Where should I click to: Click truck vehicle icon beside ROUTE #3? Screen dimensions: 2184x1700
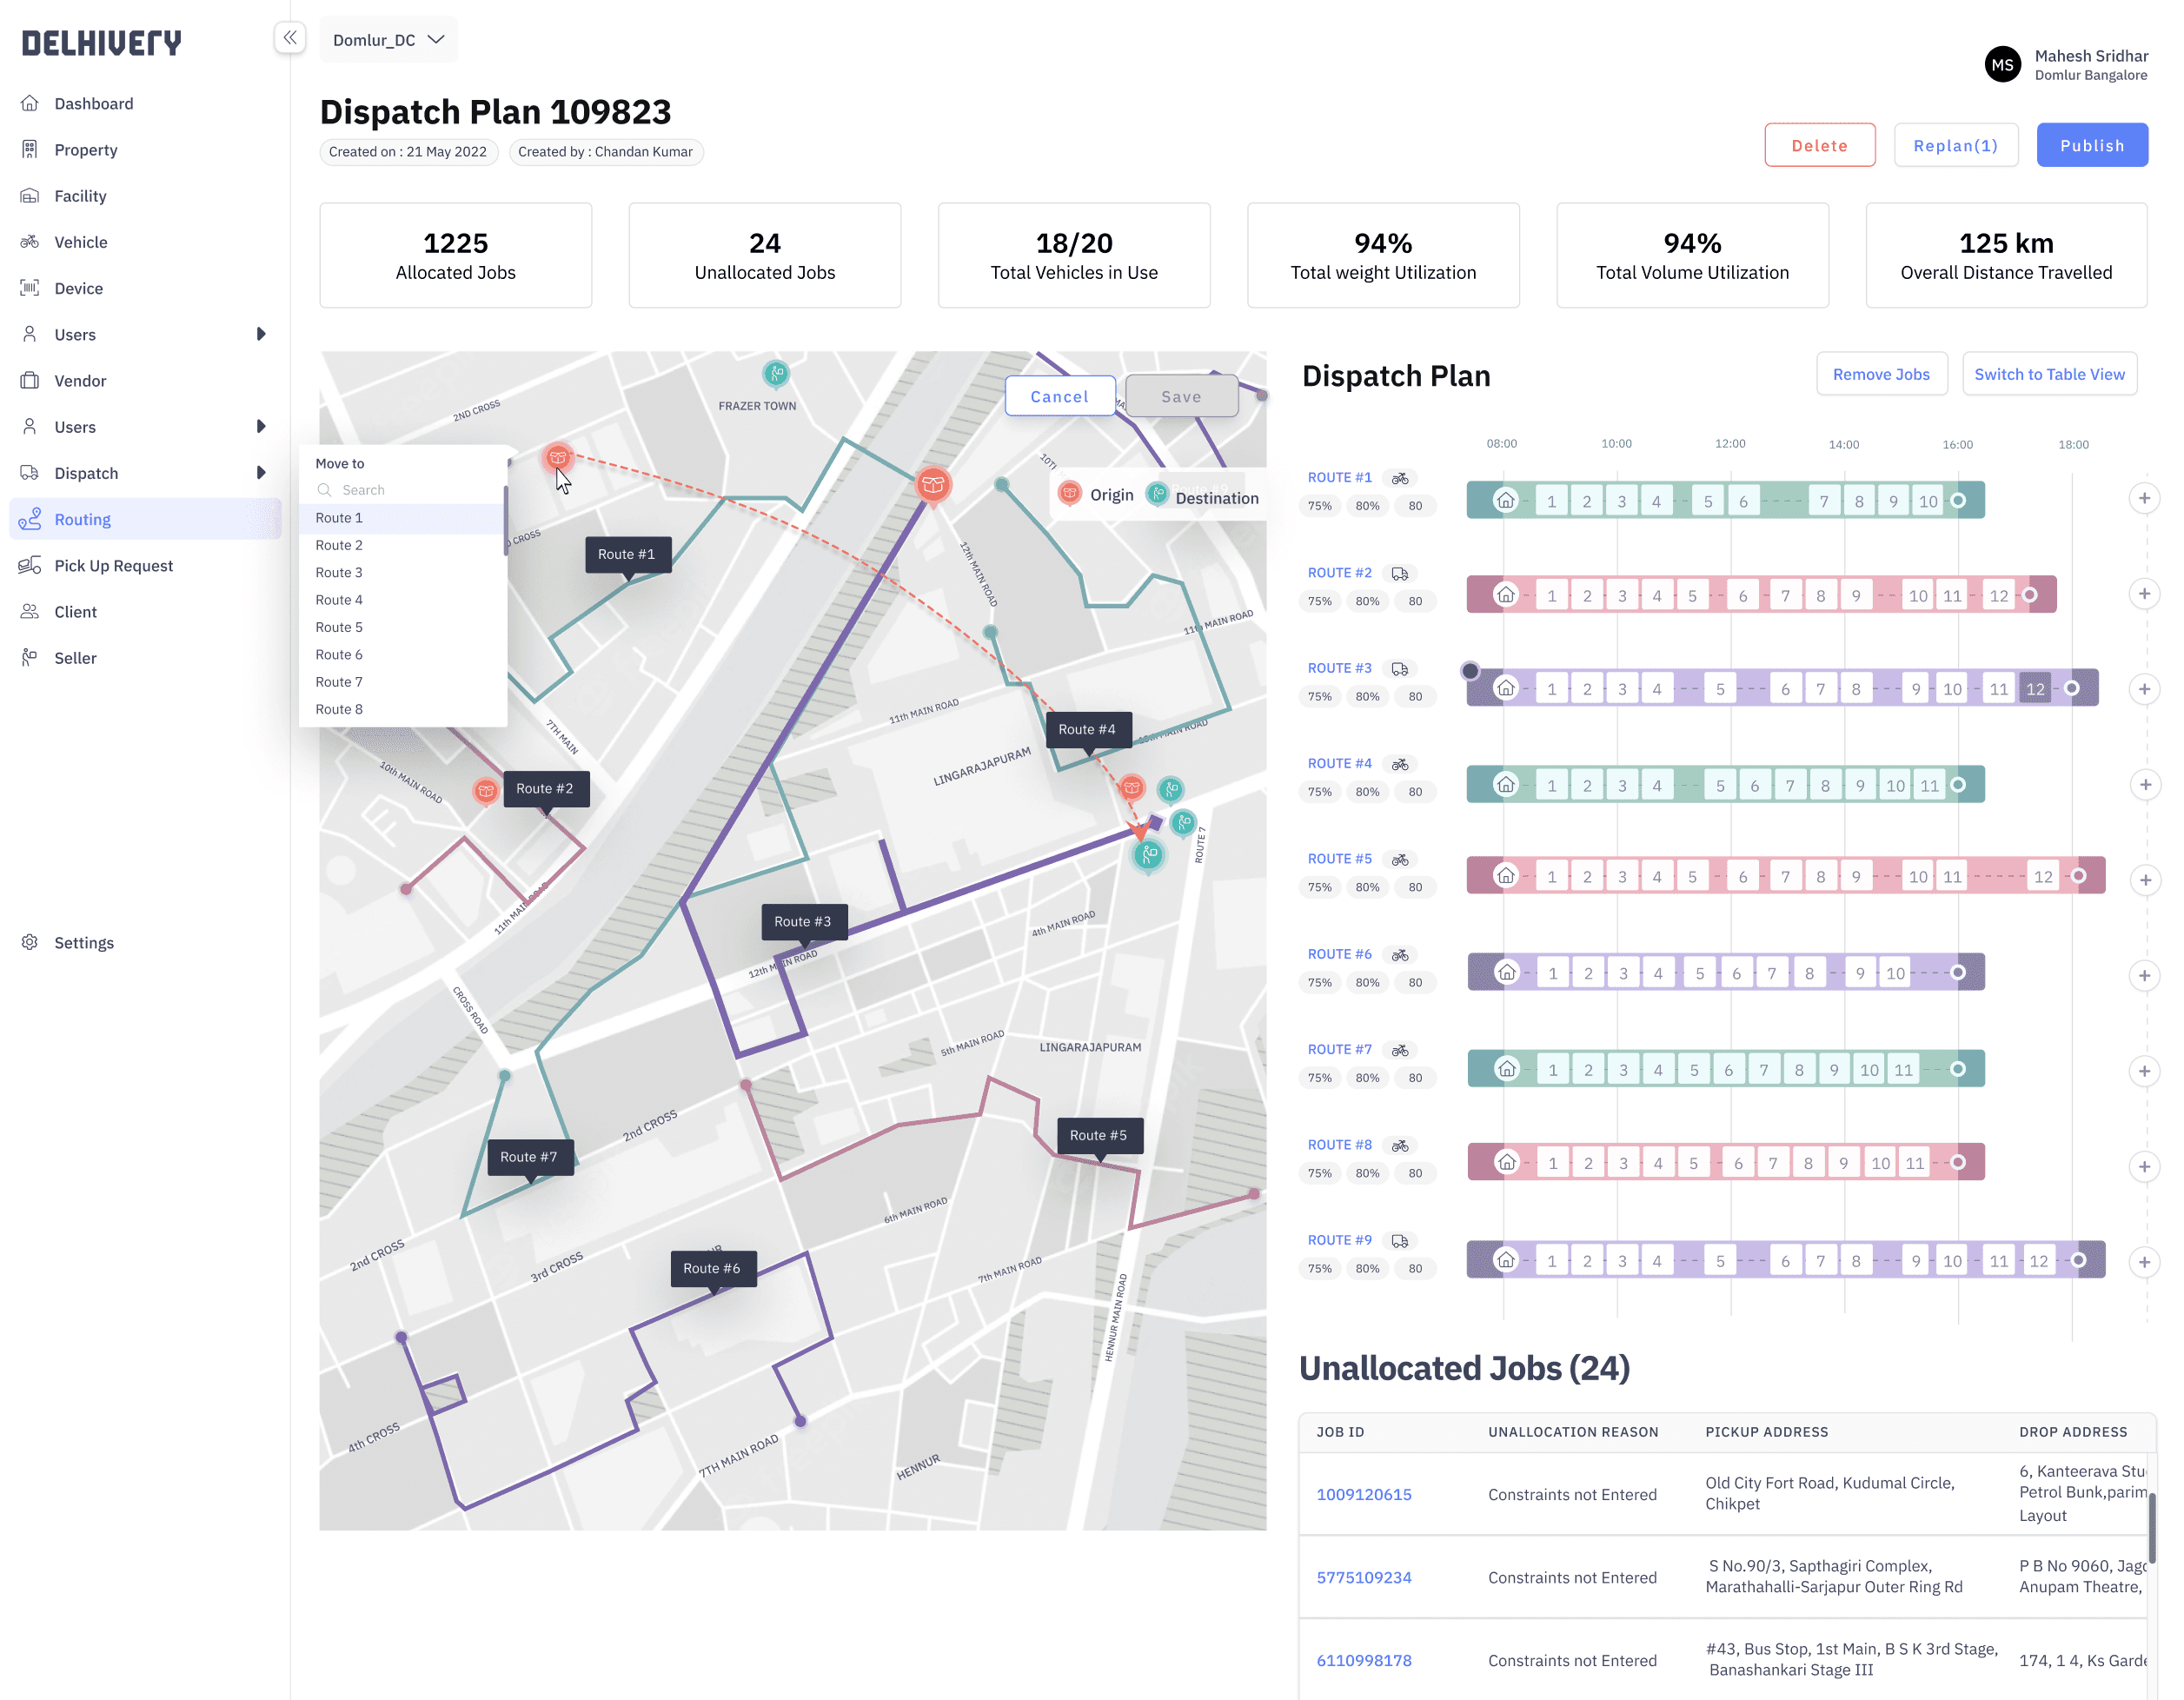click(1400, 669)
